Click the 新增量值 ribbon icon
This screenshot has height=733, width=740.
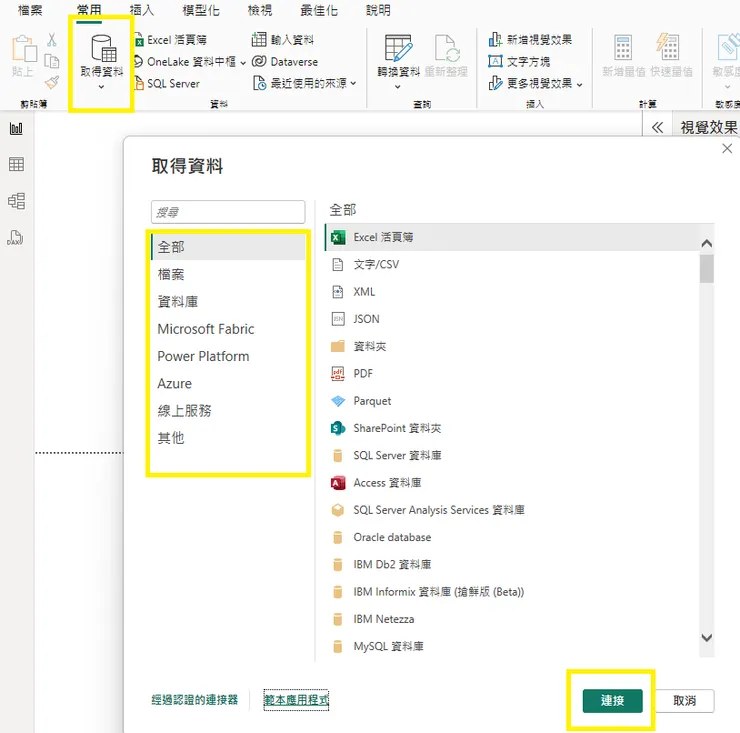click(623, 48)
